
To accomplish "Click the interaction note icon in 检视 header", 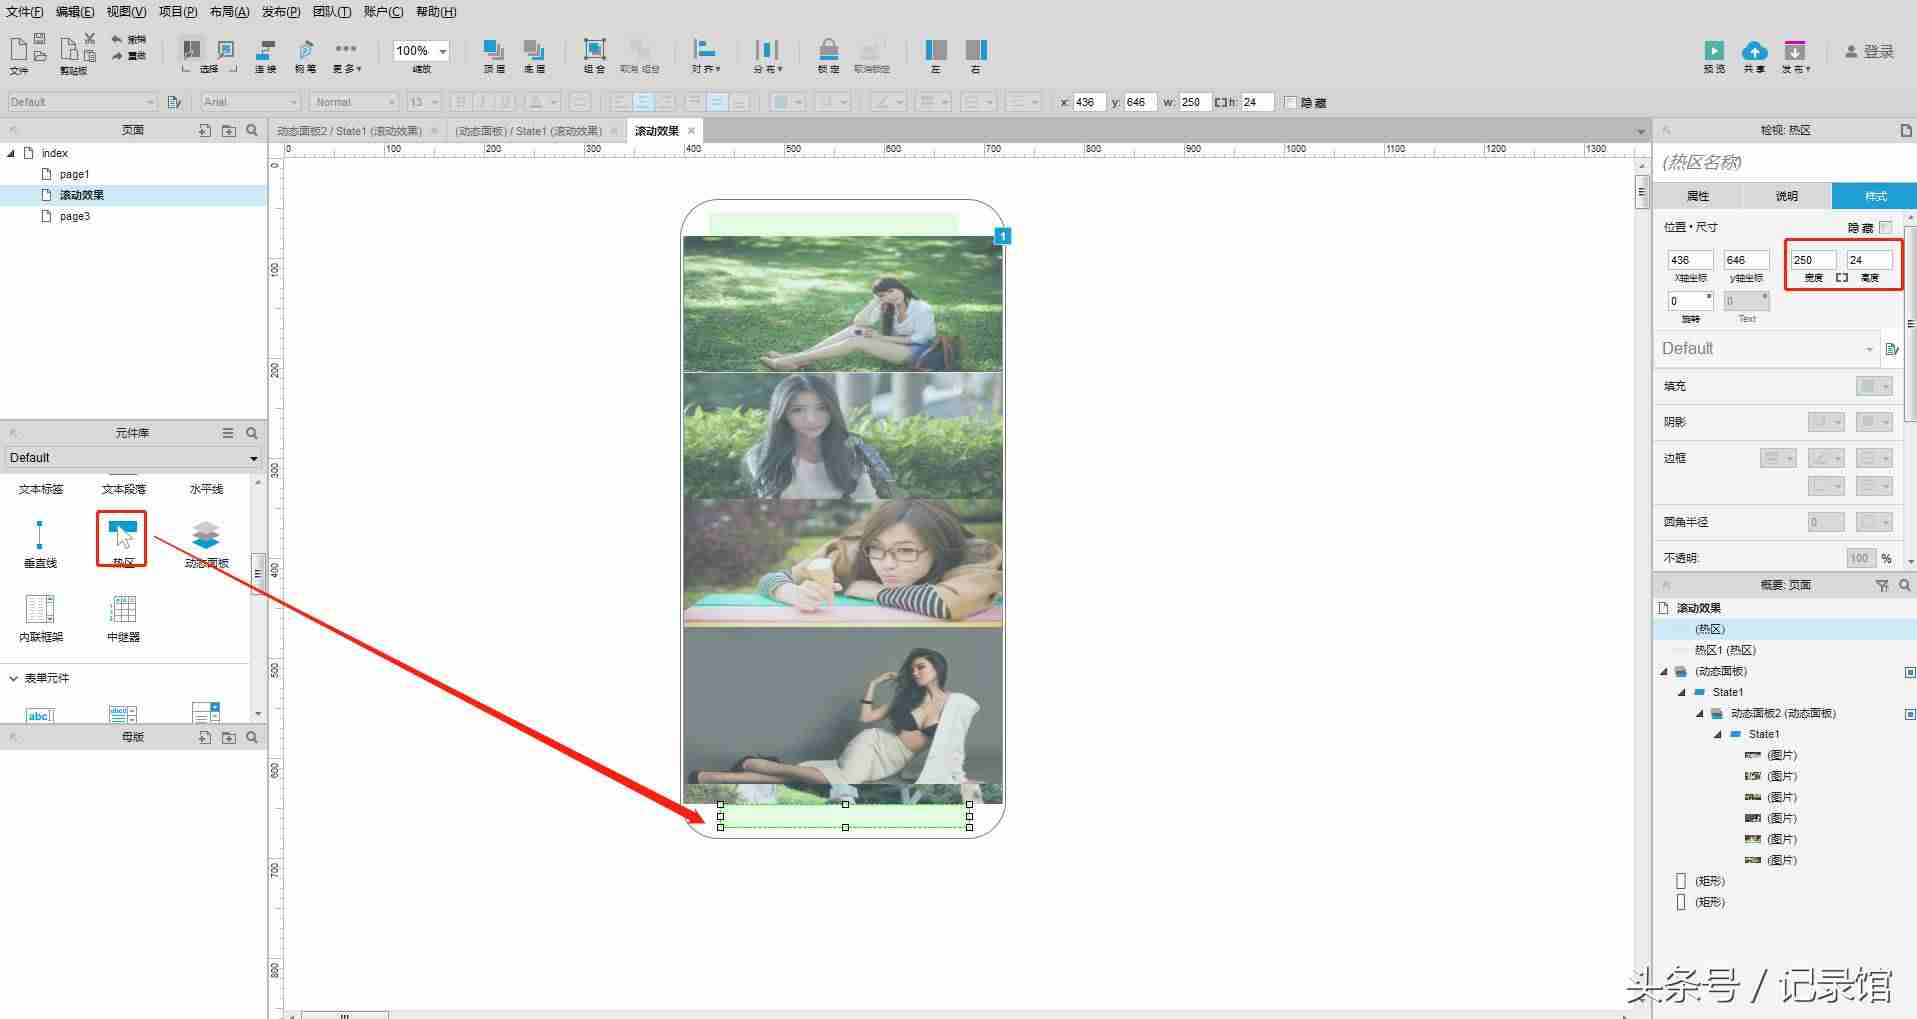I will (x=1905, y=130).
